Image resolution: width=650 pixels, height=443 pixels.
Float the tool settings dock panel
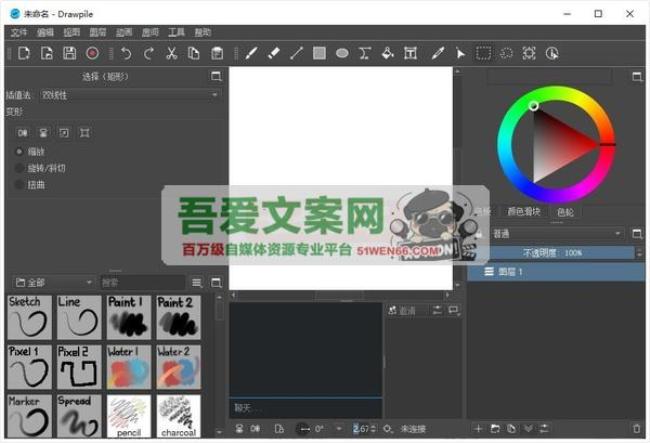click(216, 76)
